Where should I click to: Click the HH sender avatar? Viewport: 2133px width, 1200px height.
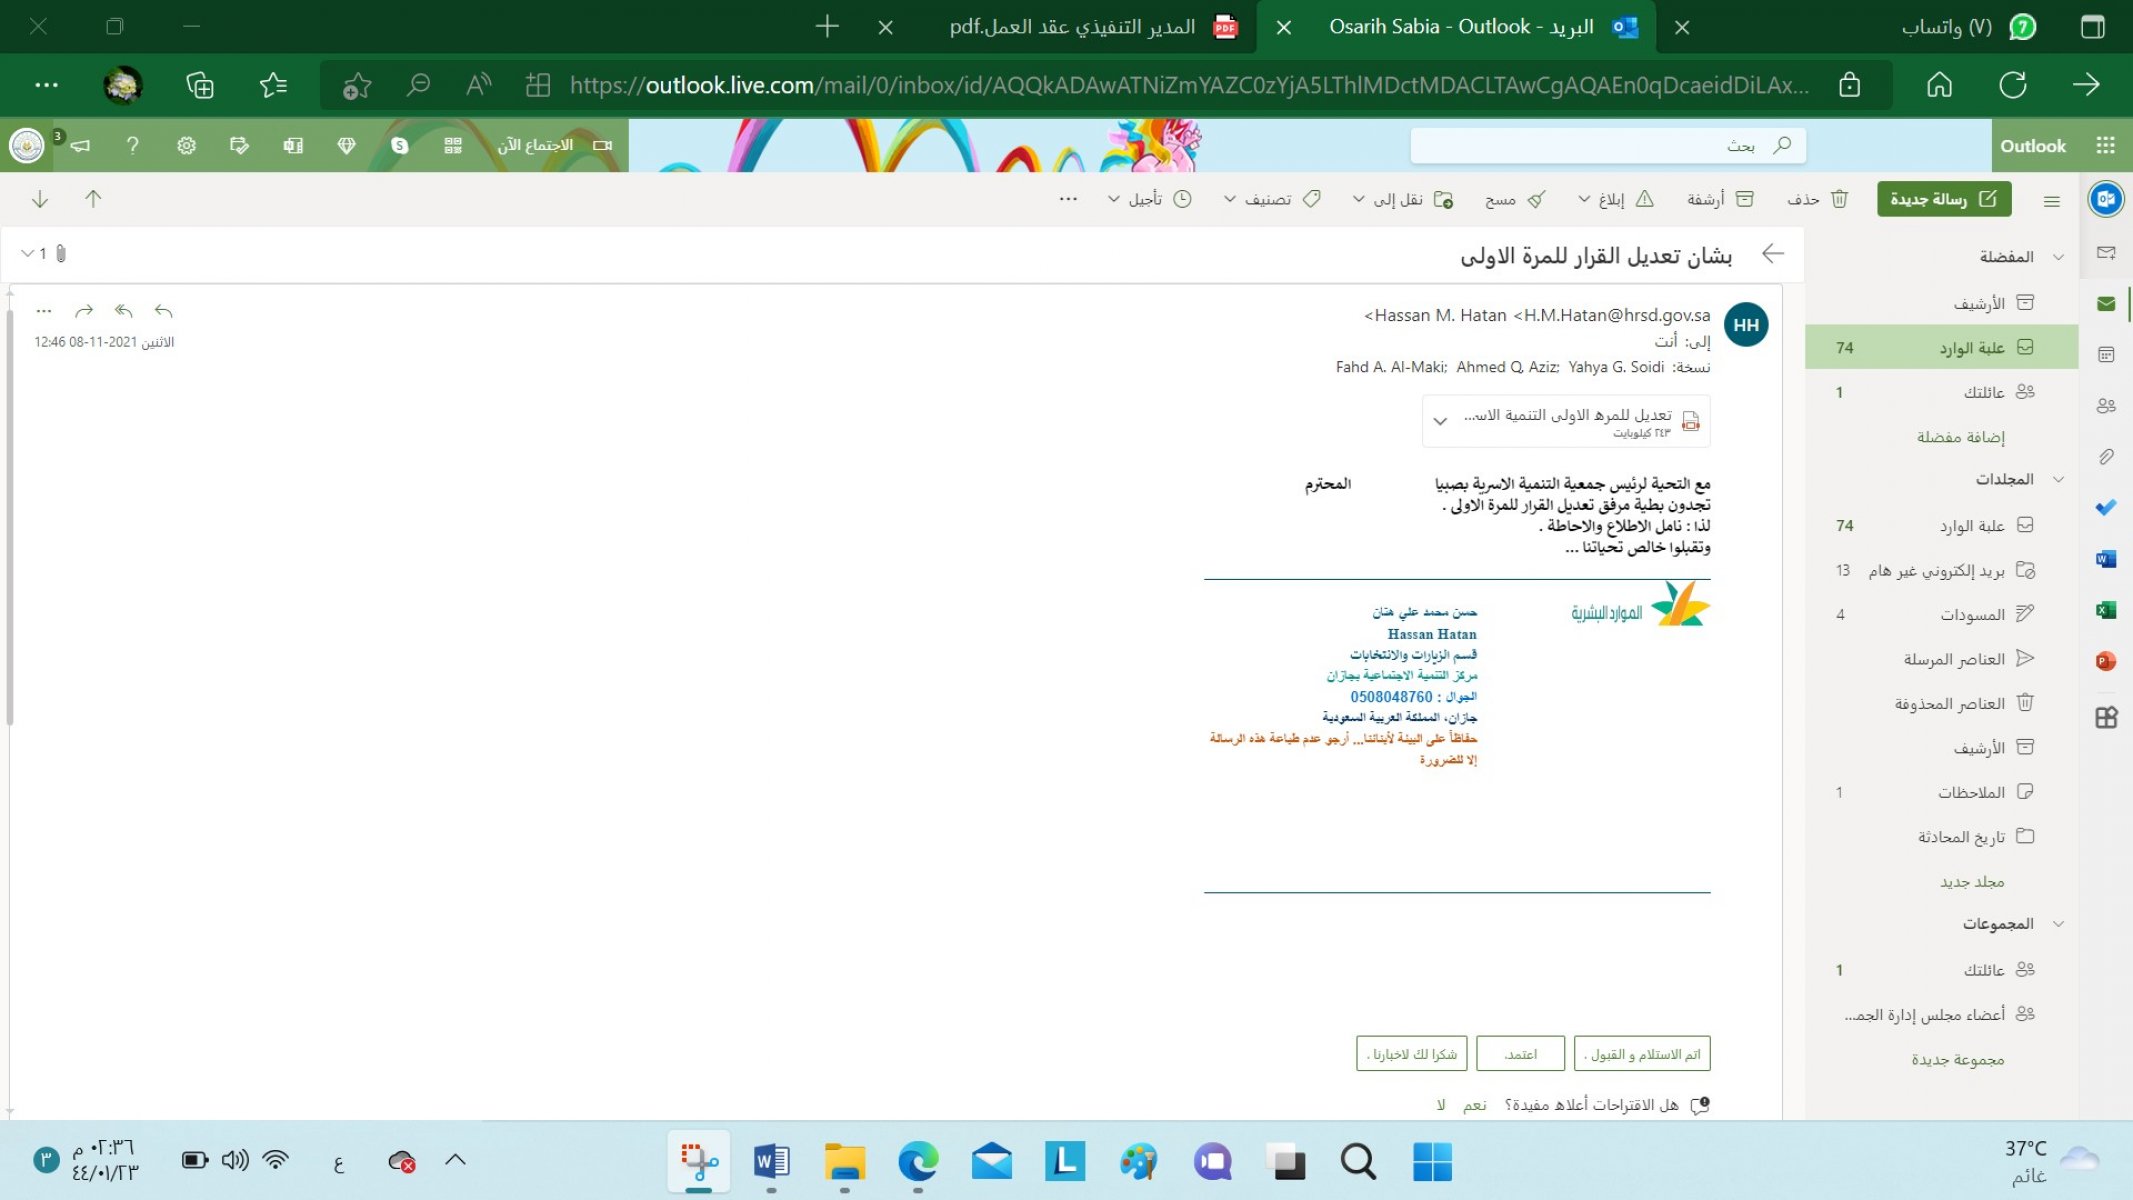point(1746,325)
